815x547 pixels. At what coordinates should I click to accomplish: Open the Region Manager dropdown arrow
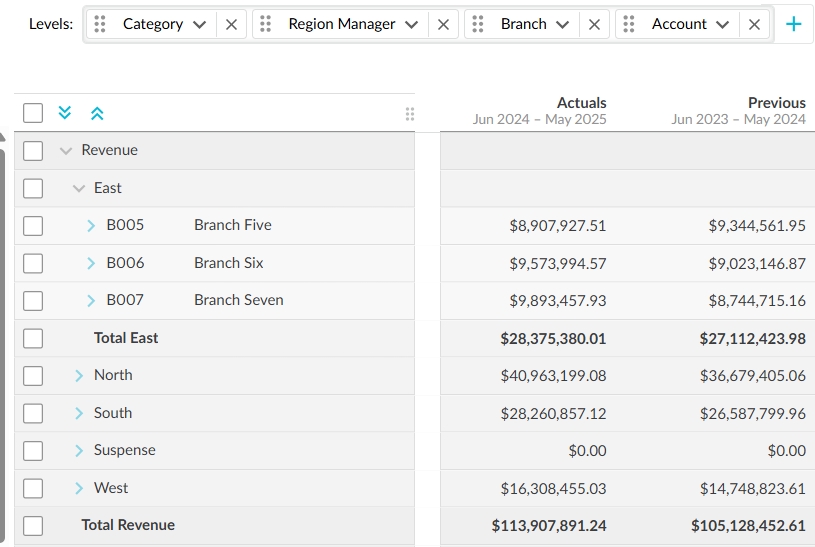[411, 24]
